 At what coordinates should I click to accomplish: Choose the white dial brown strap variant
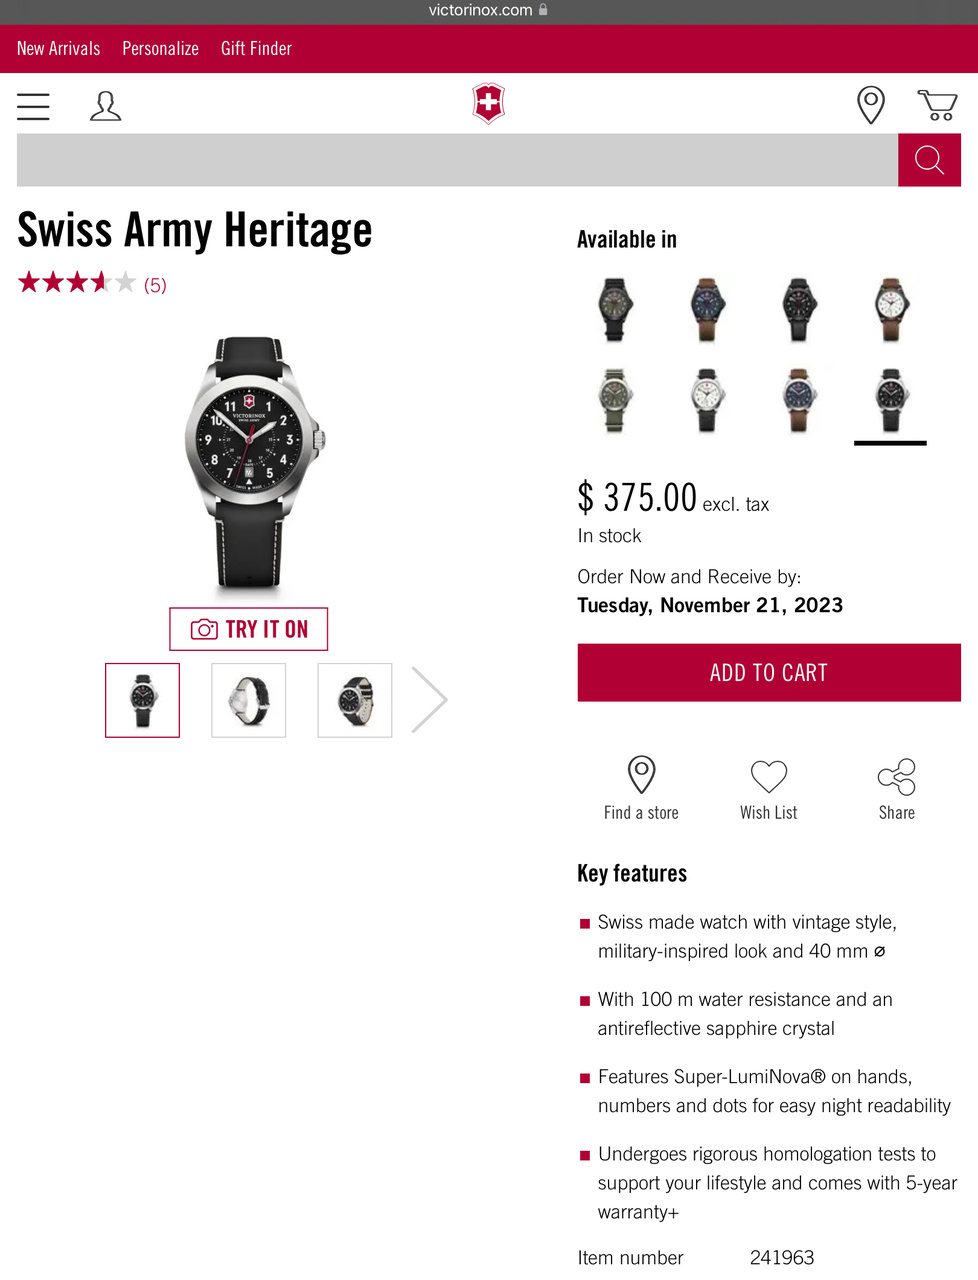[x=890, y=310]
